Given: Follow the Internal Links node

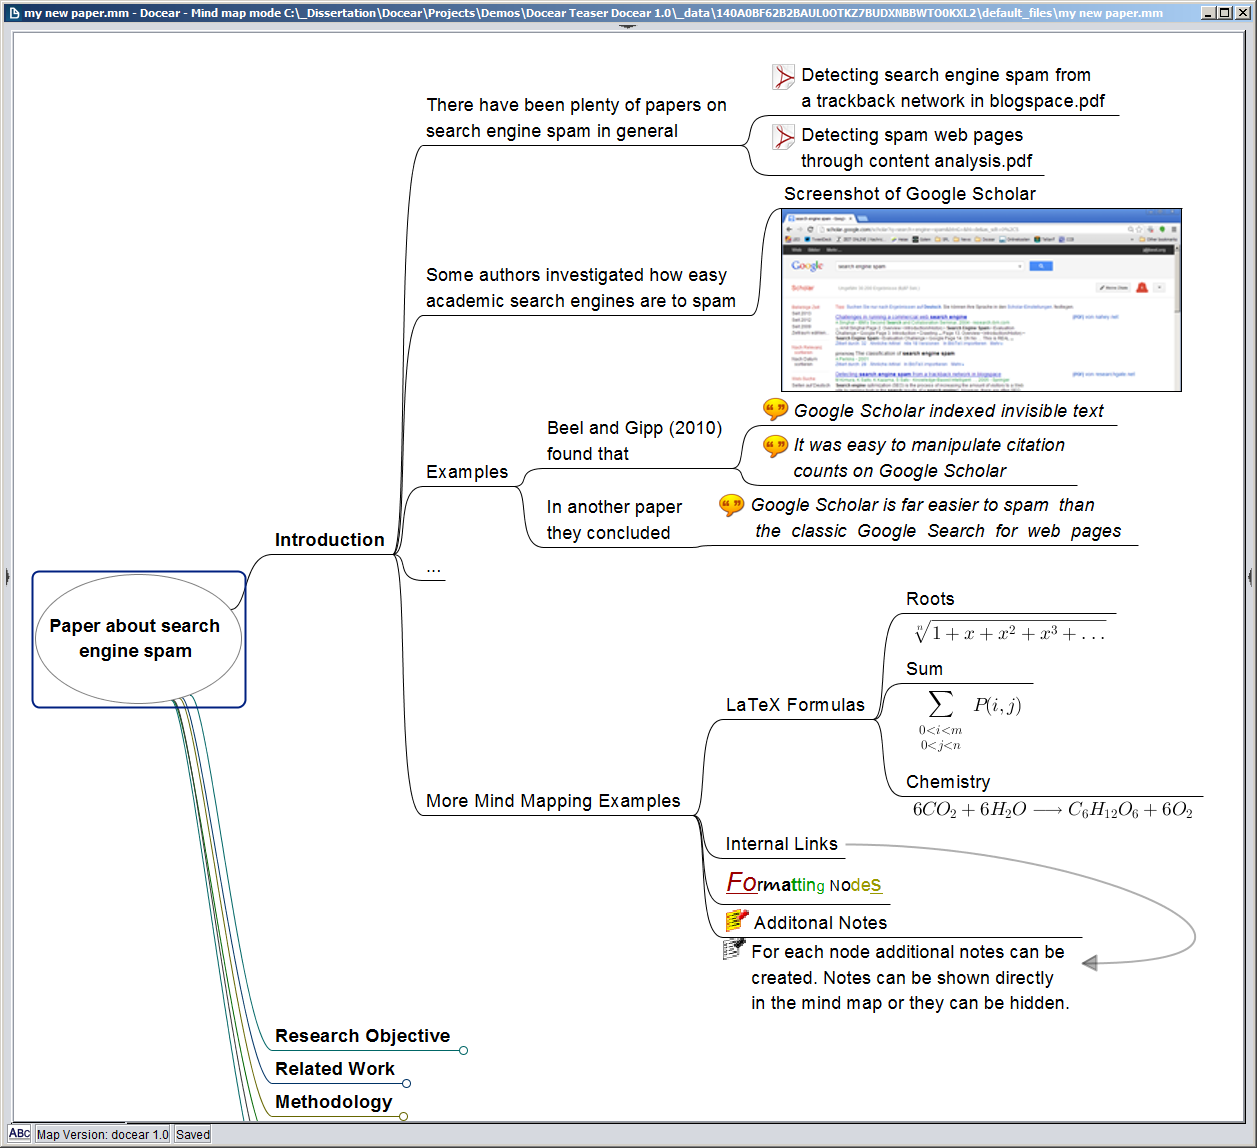Looking at the screenshot, I should click(781, 844).
